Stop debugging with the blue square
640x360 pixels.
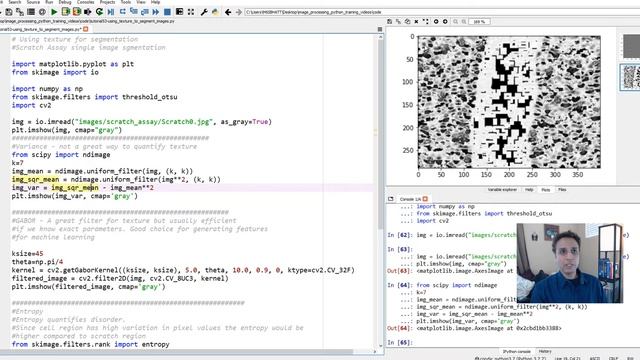pos(167,12)
